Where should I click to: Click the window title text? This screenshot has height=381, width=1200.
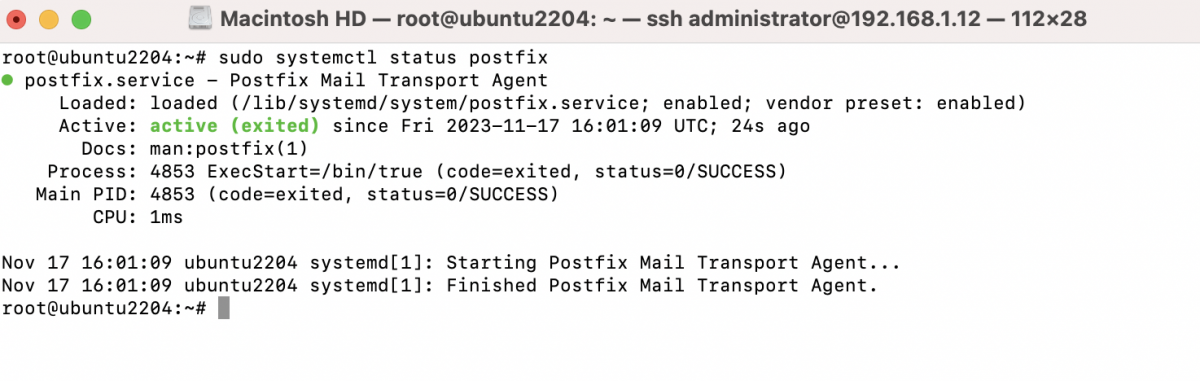653,18
